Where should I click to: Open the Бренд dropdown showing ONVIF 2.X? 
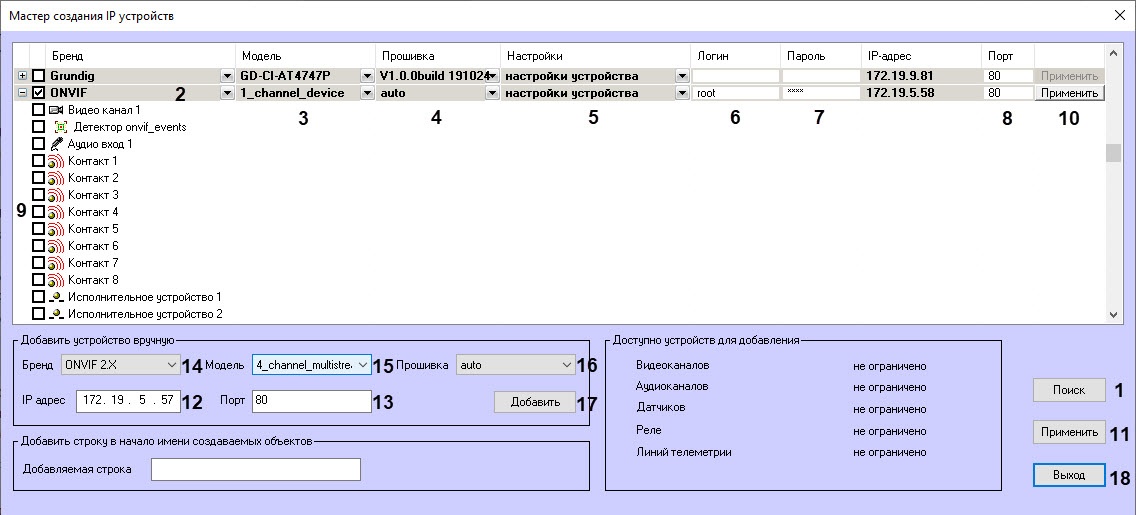(120, 365)
